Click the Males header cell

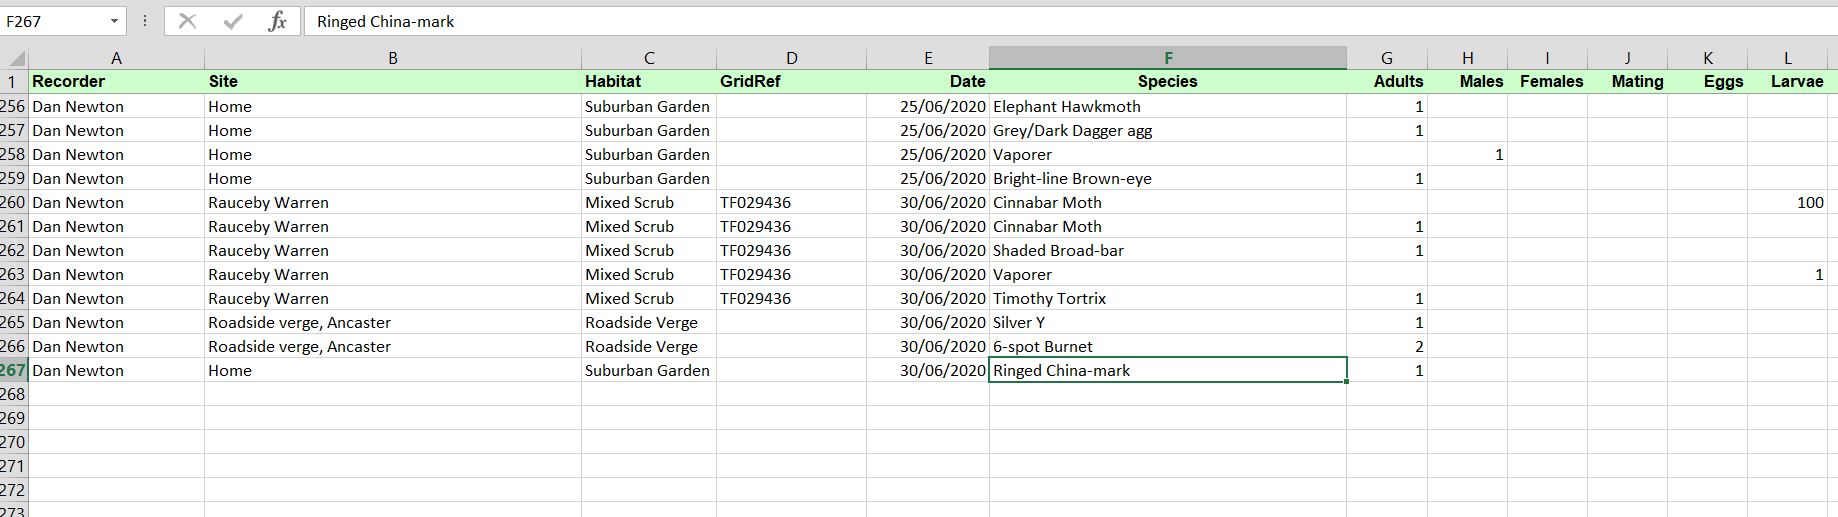pyautogui.click(x=1467, y=82)
